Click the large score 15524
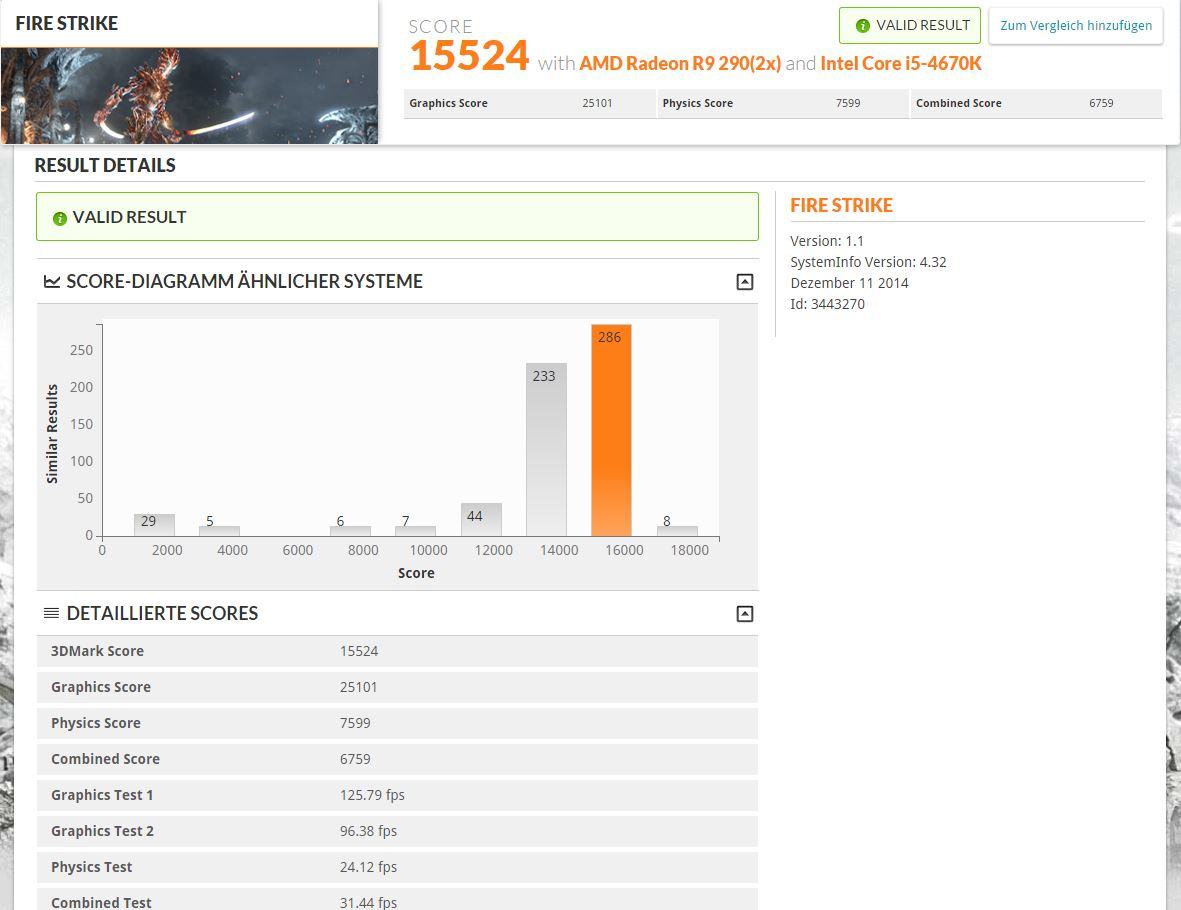The image size is (1181, 910). click(x=469, y=56)
